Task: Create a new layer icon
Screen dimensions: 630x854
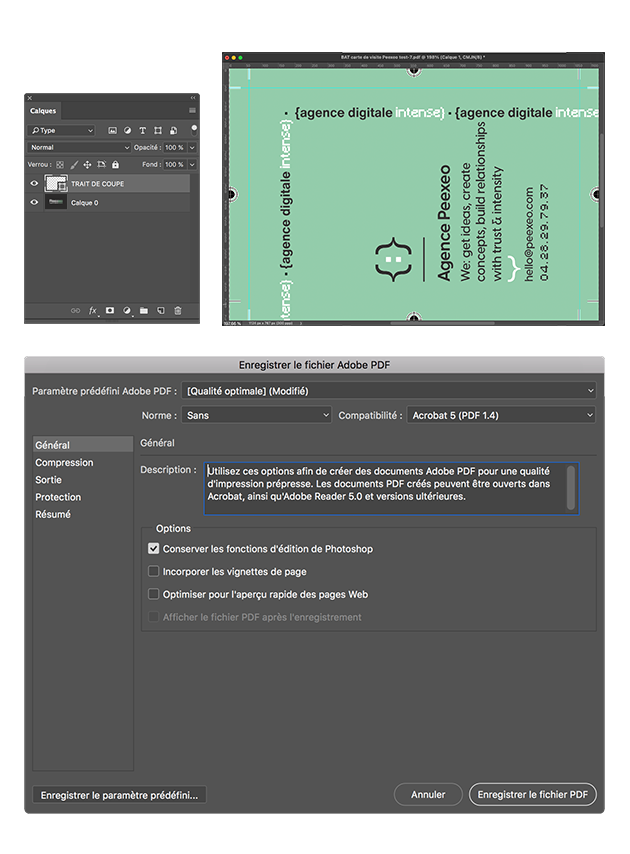Action: point(161,310)
